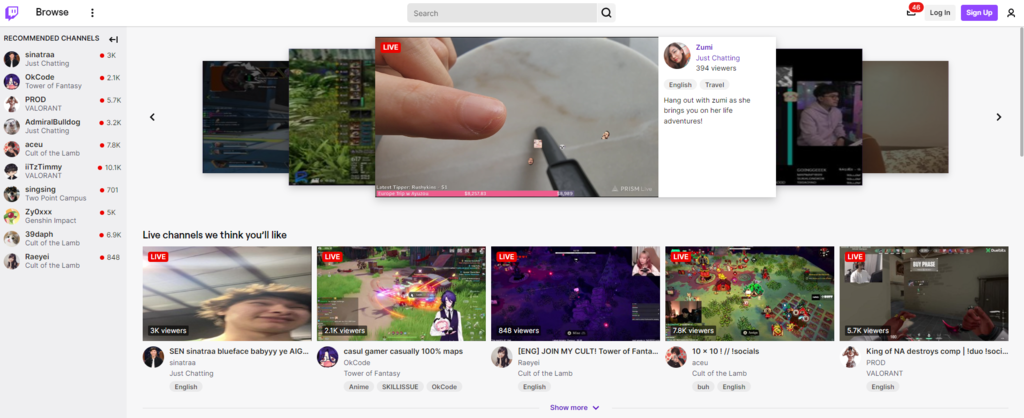
Task: Go to previous carousel stream
Action: pyautogui.click(x=152, y=117)
